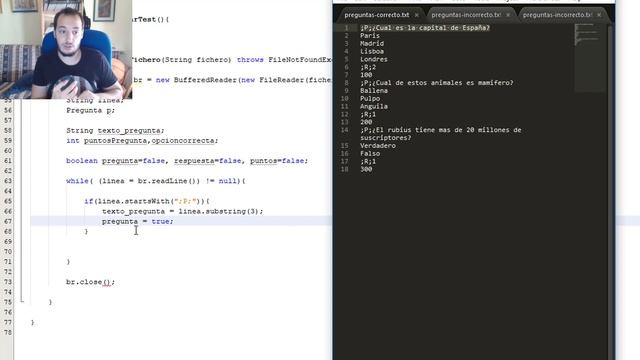Click the '200' points line
Viewport: 640px width, 360px height.
tap(366, 122)
